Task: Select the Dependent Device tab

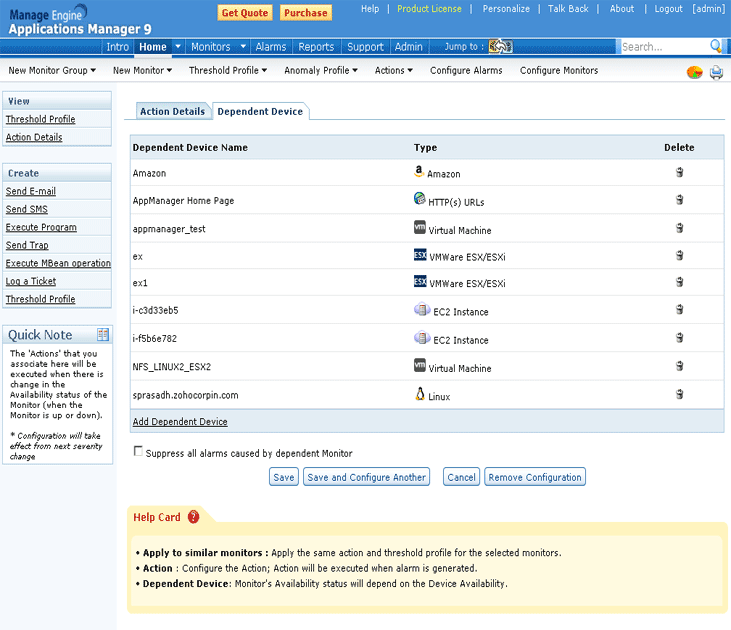Action: coord(260,111)
